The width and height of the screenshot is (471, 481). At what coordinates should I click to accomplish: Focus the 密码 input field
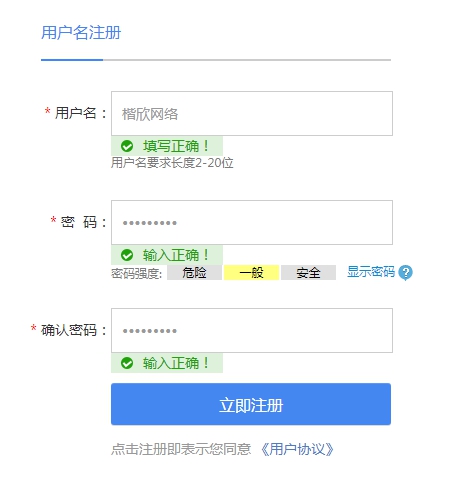click(252, 222)
